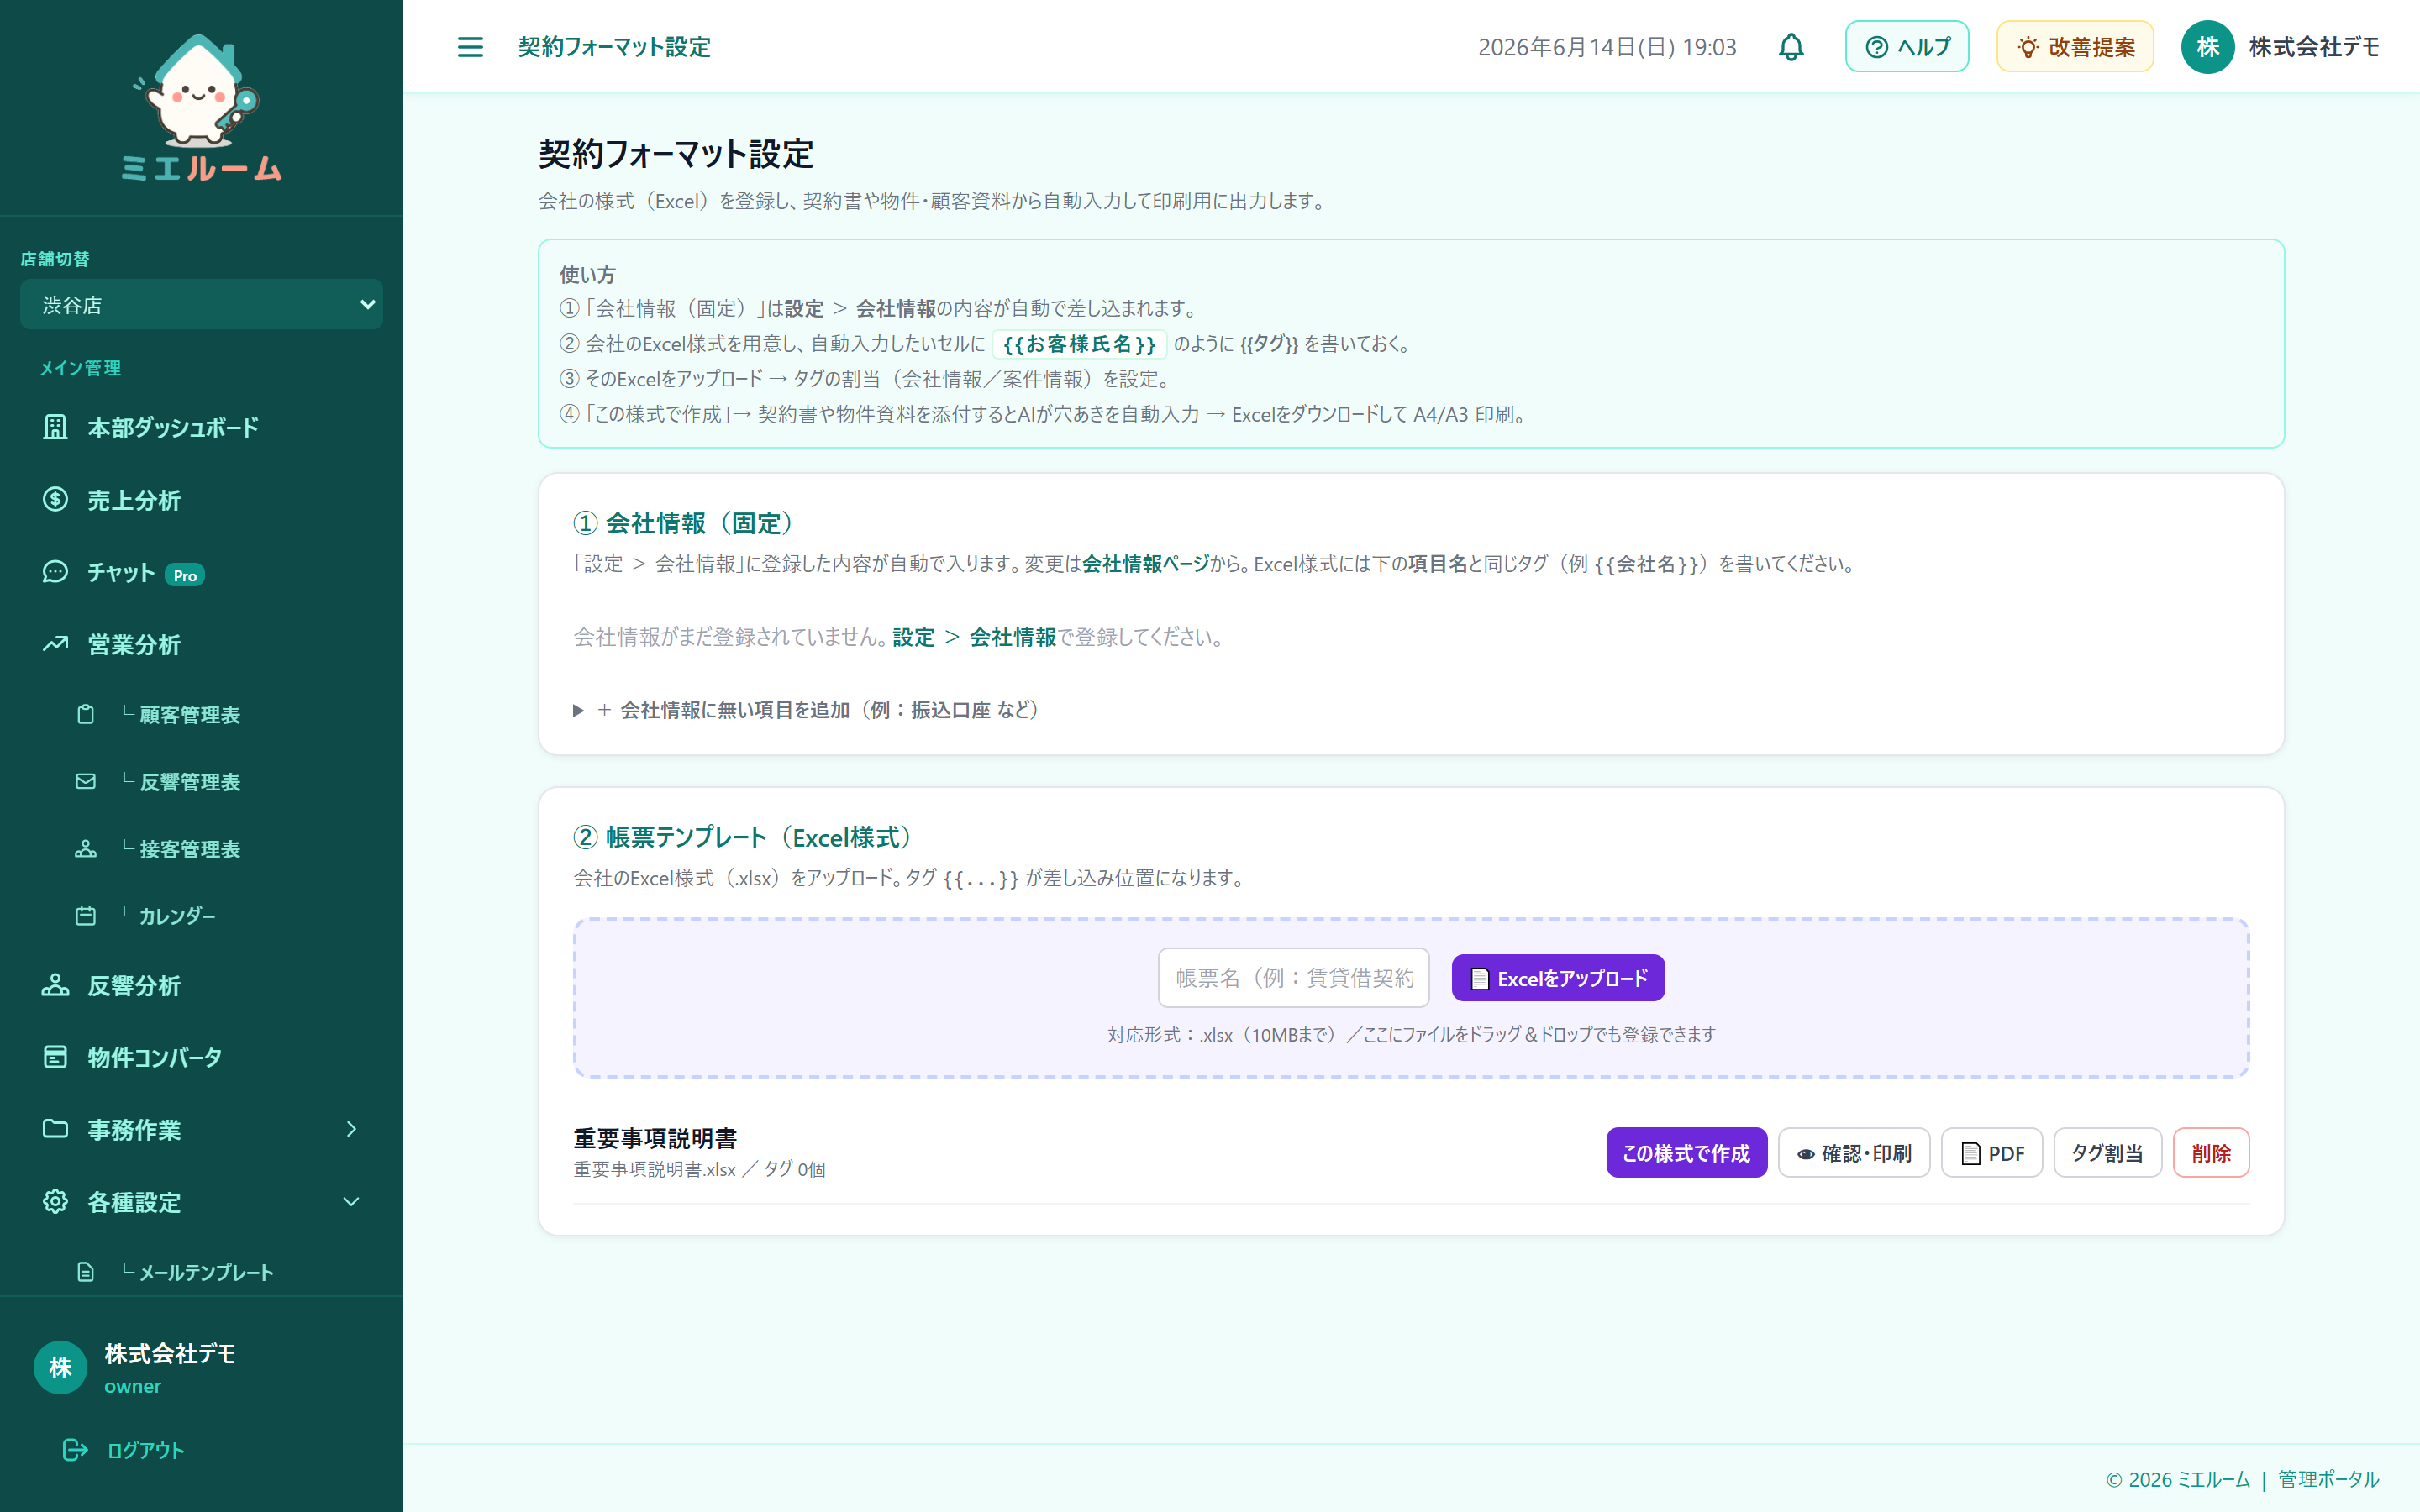Click the person icon beside 反響分析
Image resolution: width=2420 pixels, height=1512 pixels.
pos(56,985)
